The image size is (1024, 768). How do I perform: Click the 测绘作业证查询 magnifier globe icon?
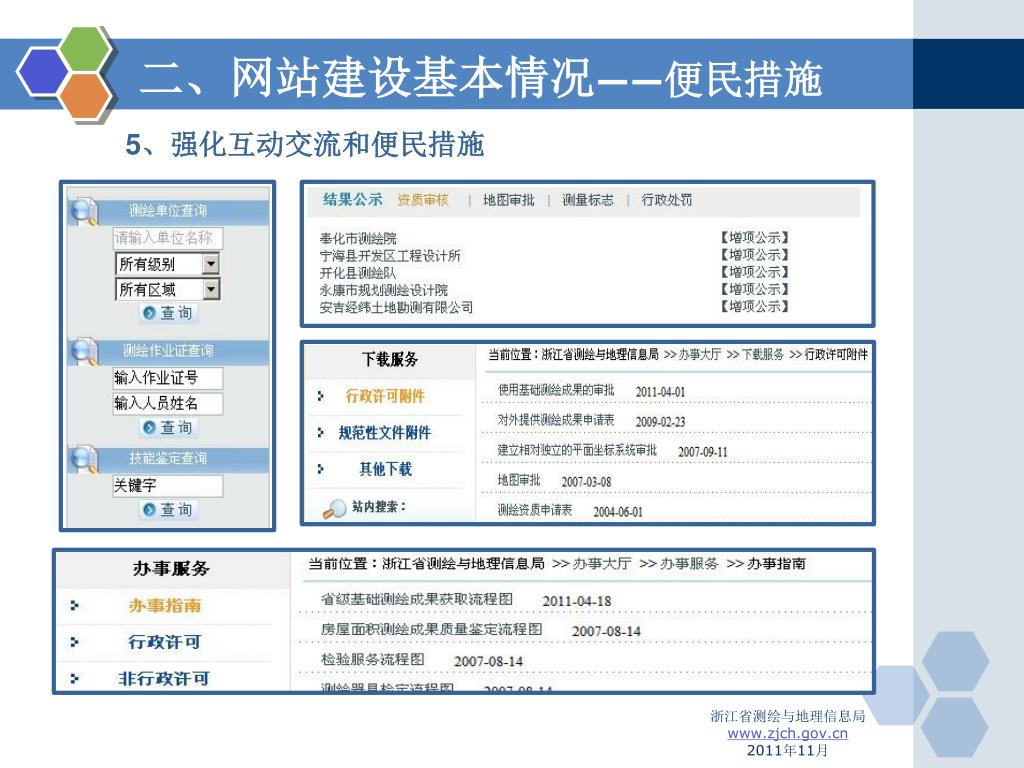pyautogui.click(x=84, y=351)
